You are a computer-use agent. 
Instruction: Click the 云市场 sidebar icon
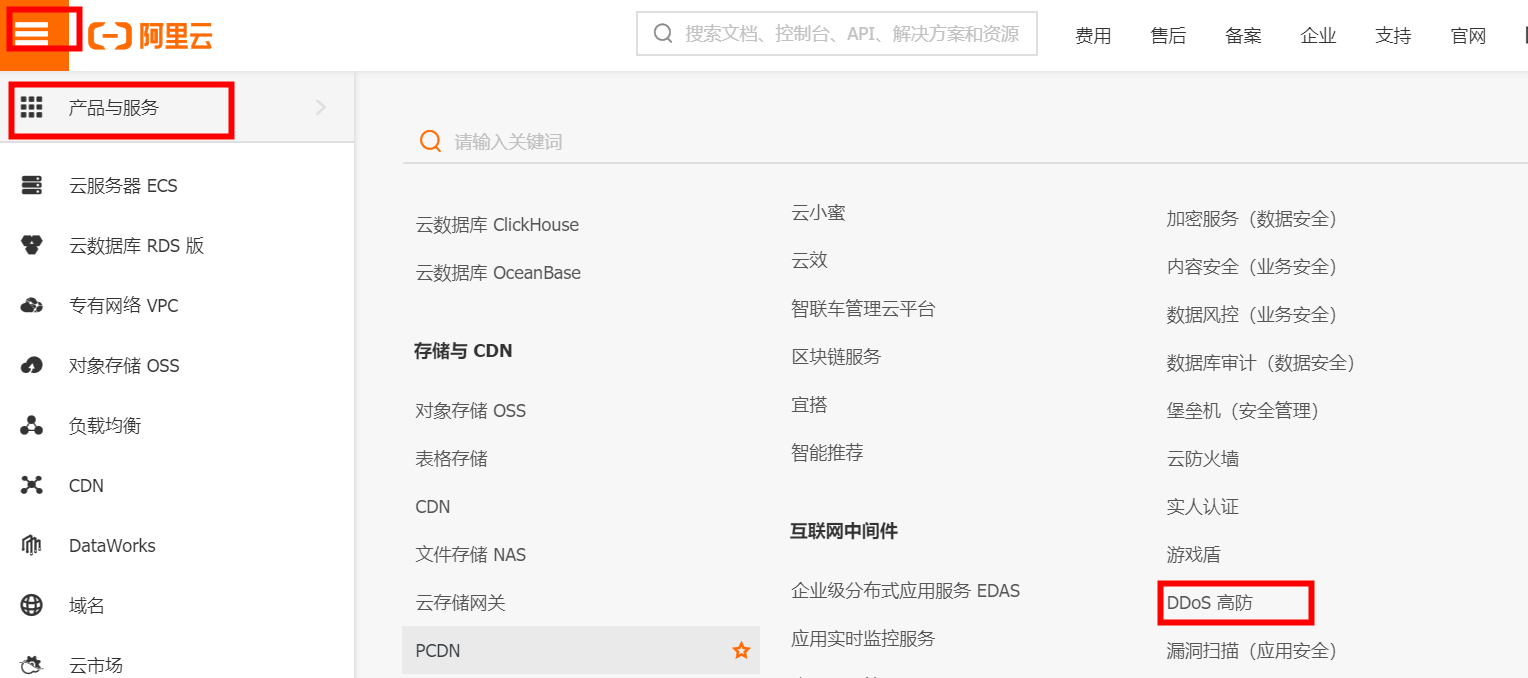coord(32,664)
